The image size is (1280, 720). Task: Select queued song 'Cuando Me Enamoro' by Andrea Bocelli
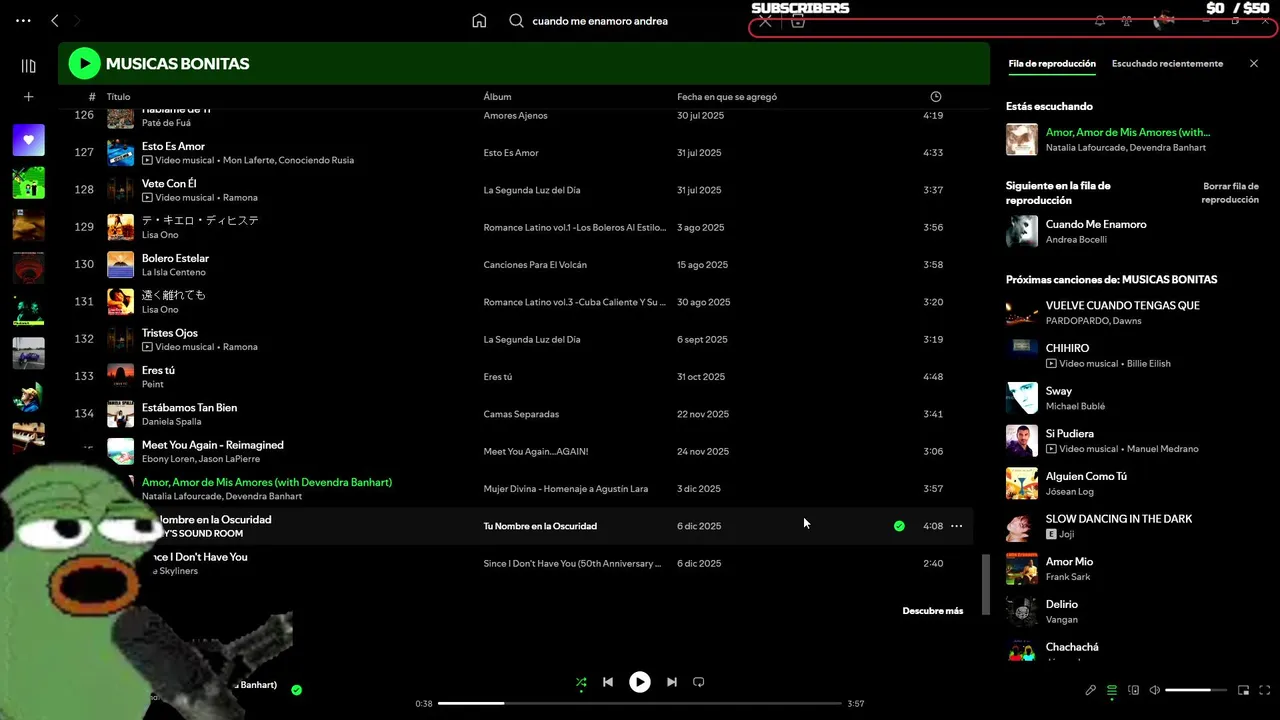pyautogui.click(x=1096, y=225)
